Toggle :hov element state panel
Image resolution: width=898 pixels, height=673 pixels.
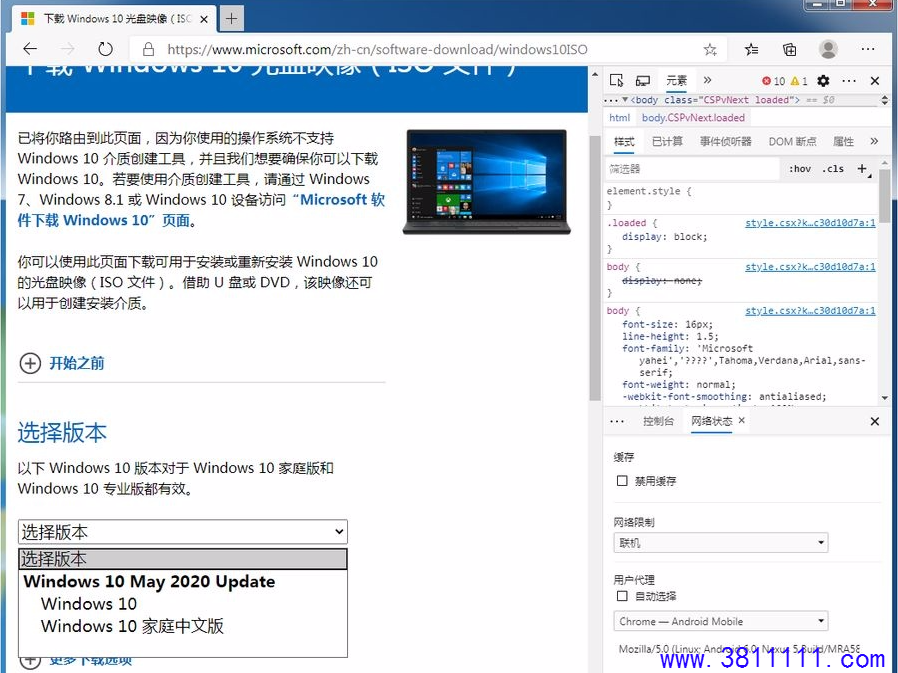pyautogui.click(x=800, y=169)
